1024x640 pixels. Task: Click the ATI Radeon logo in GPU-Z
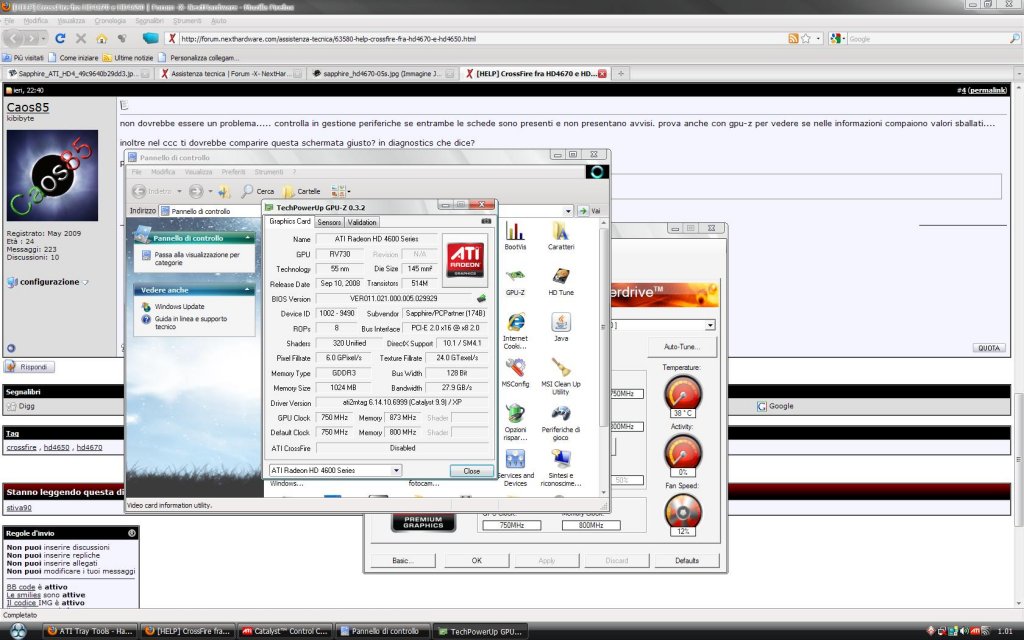click(x=465, y=260)
